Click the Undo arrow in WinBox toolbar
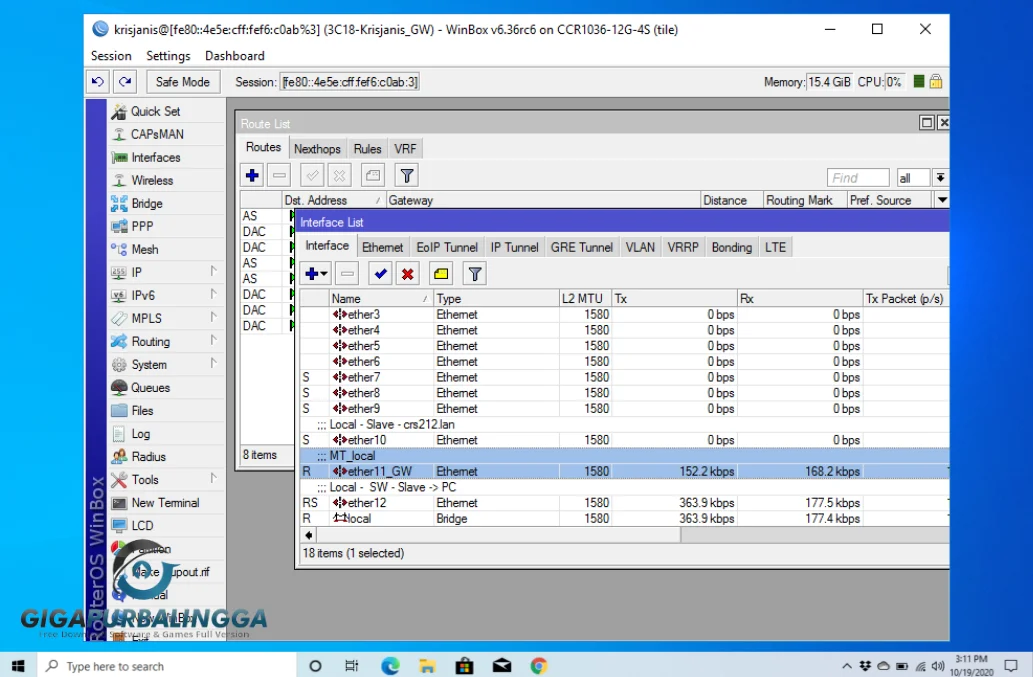The image size is (1033, 677). click(x=98, y=82)
